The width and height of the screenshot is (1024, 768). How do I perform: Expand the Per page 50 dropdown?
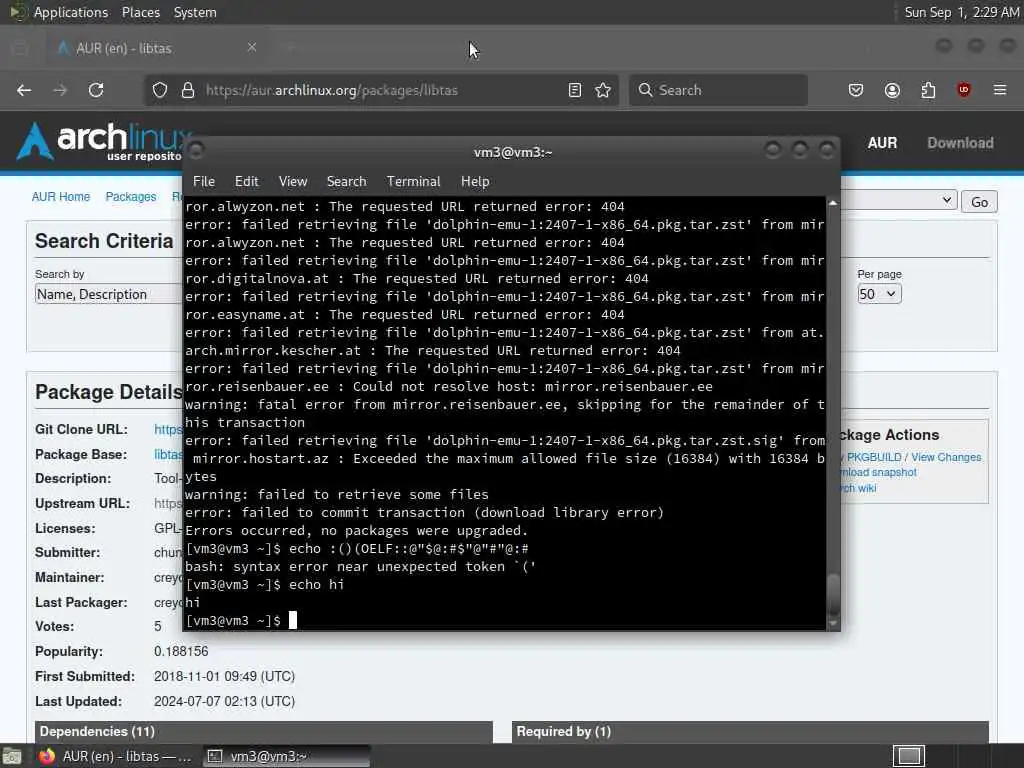(880, 294)
